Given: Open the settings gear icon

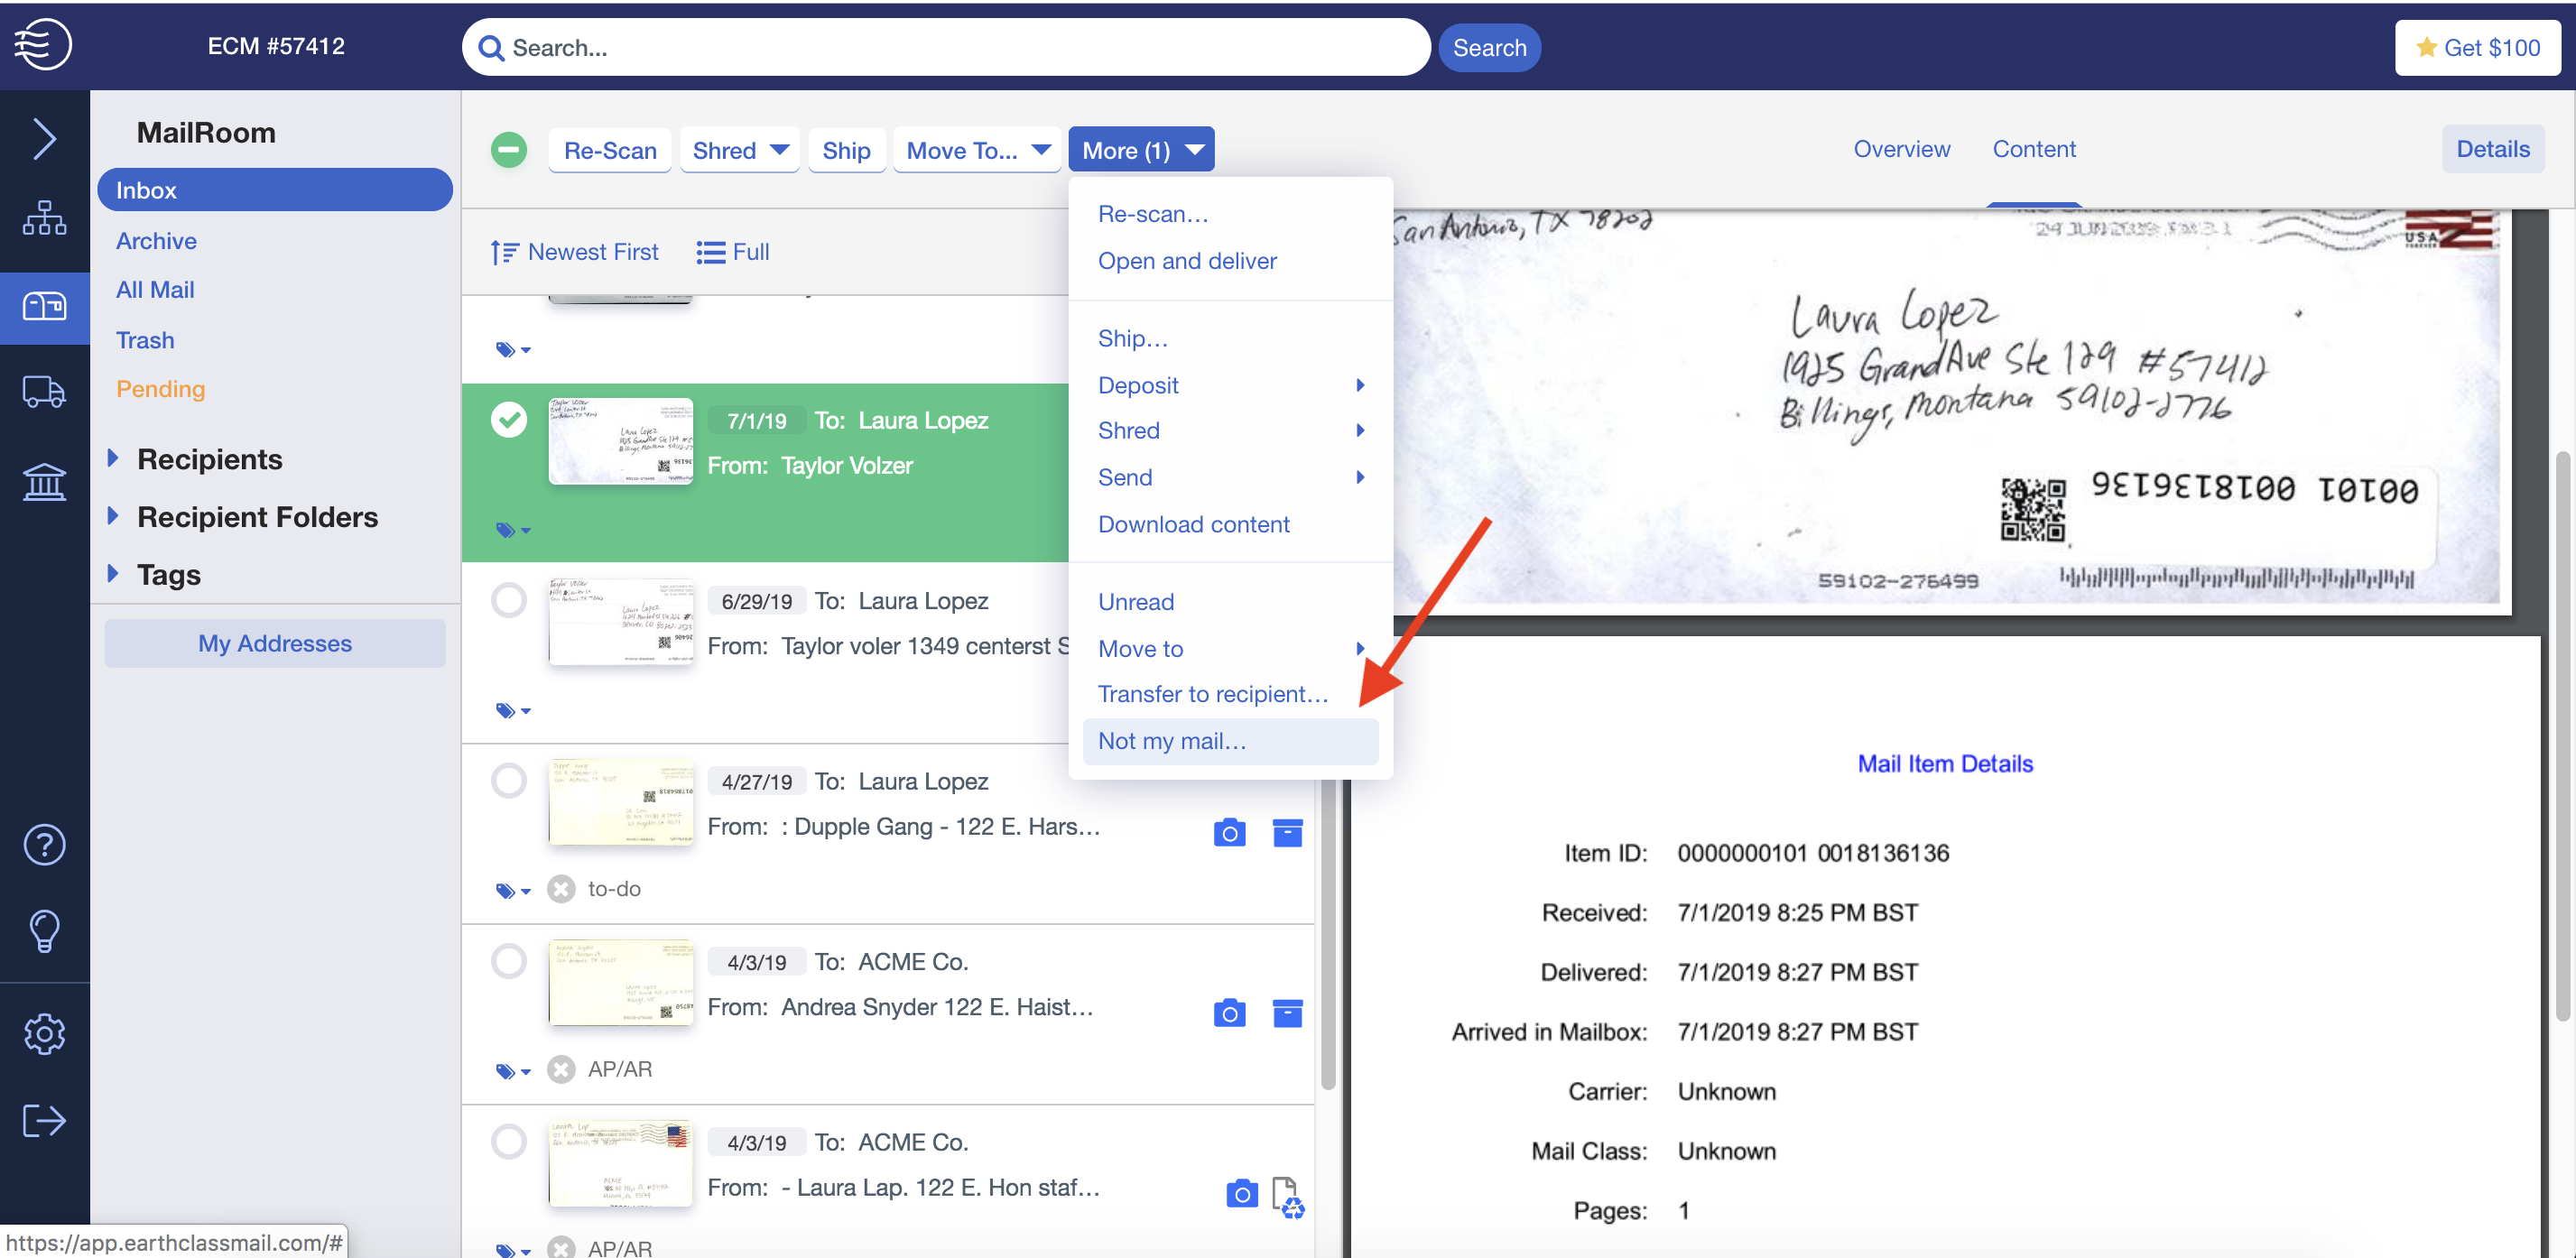Looking at the screenshot, I should (44, 1033).
